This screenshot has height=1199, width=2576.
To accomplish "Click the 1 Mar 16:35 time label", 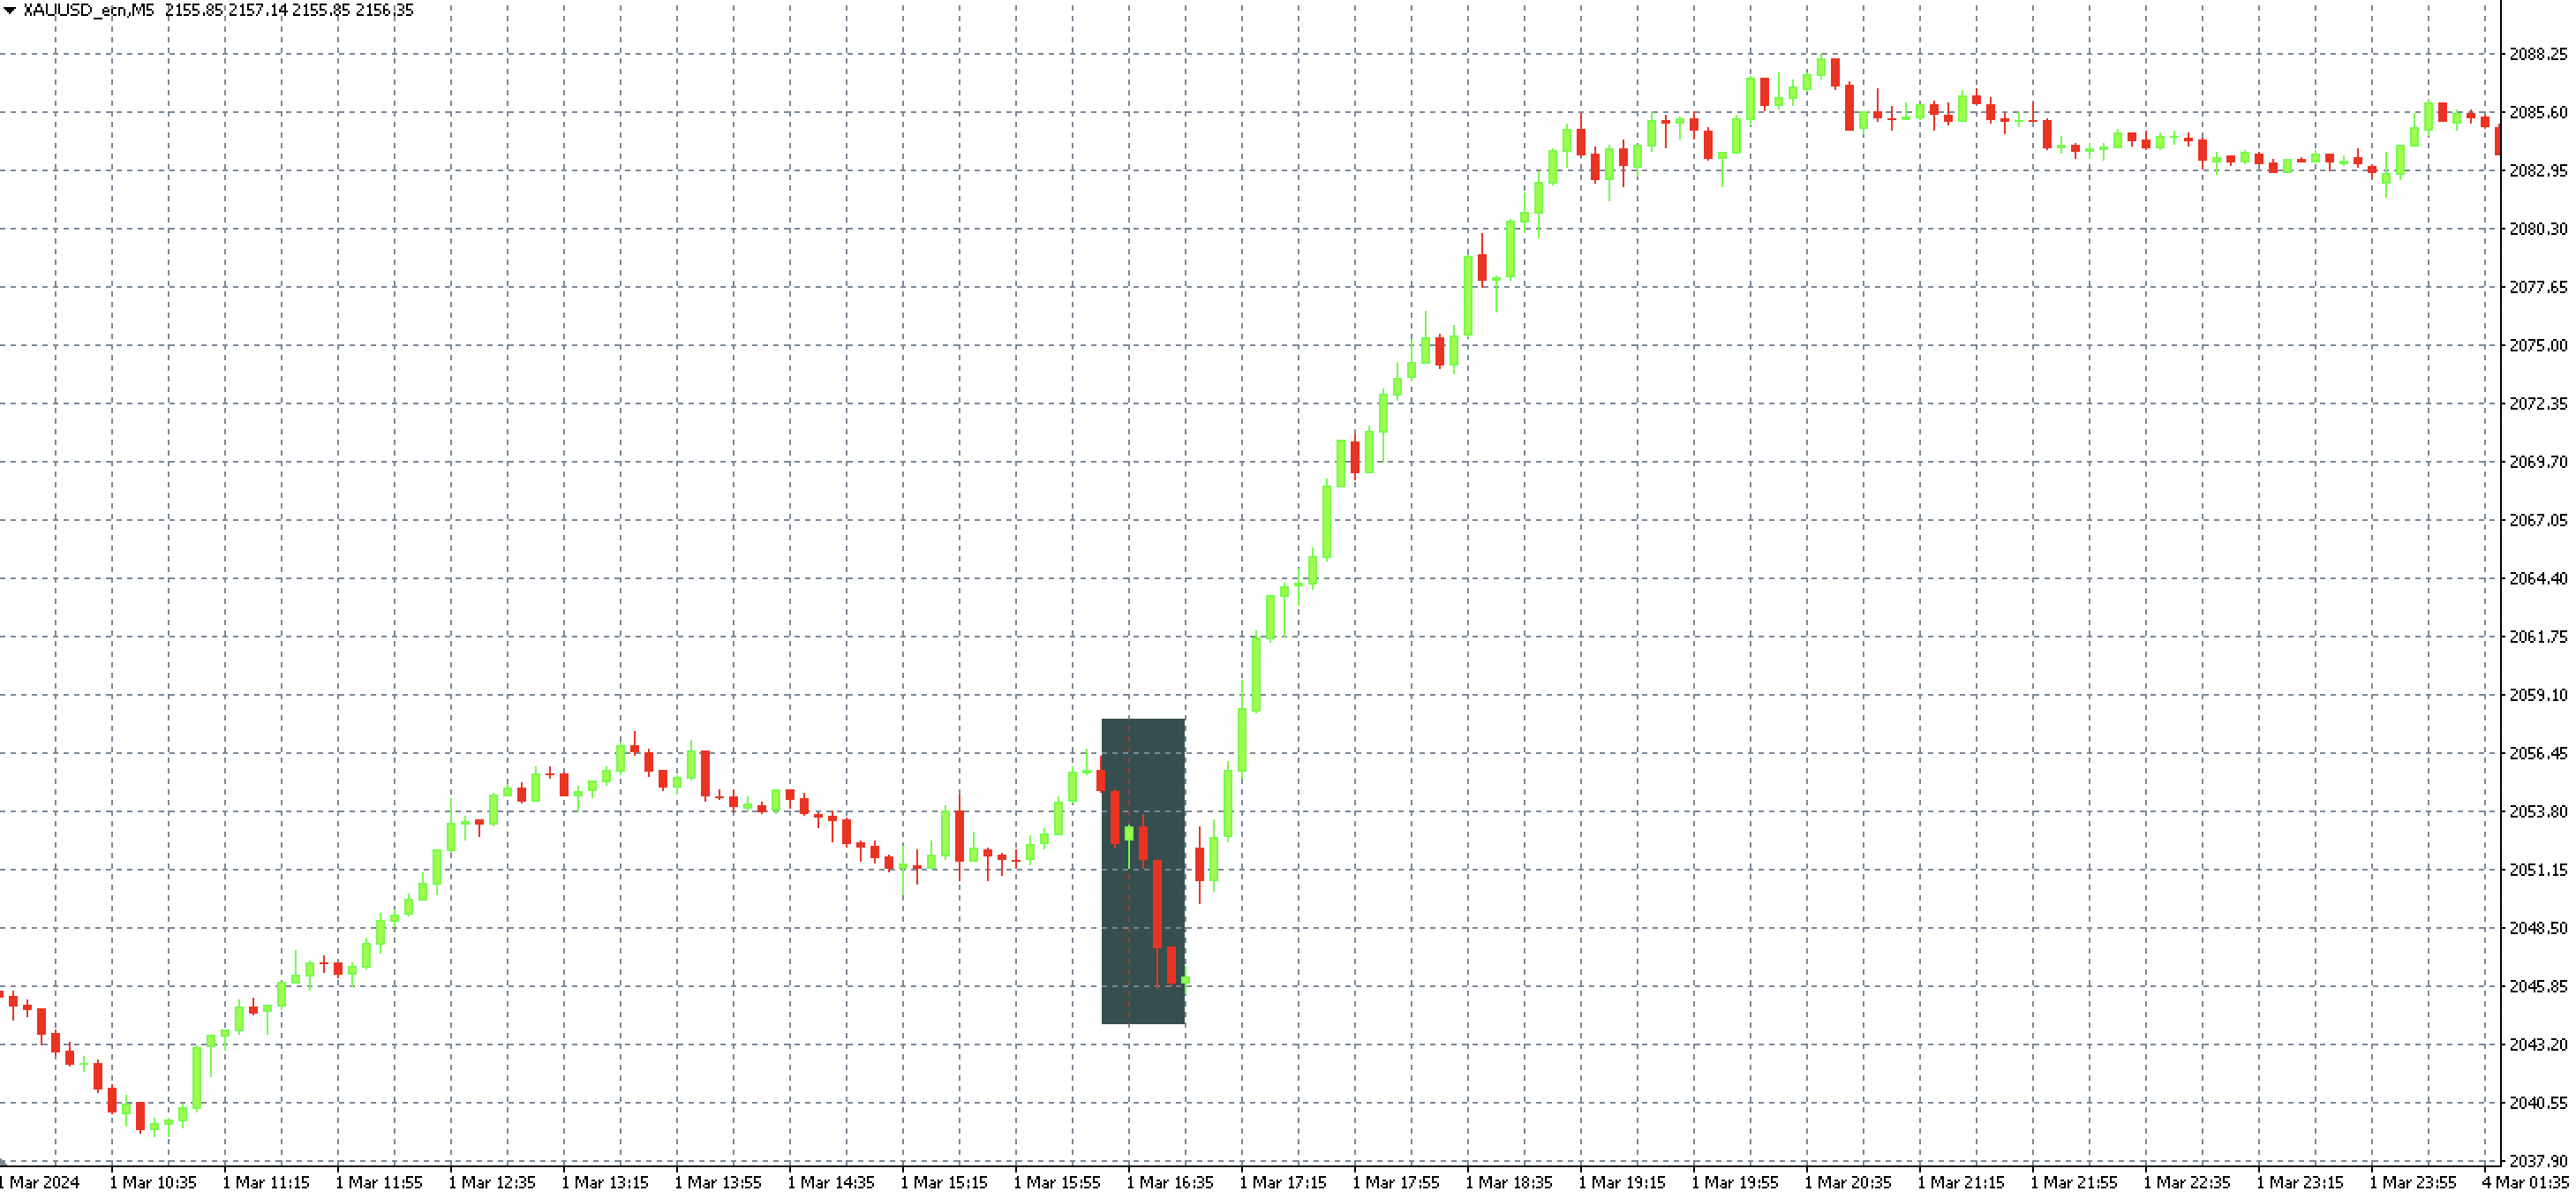I will pyautogui.click(x=1169, y=1183).
